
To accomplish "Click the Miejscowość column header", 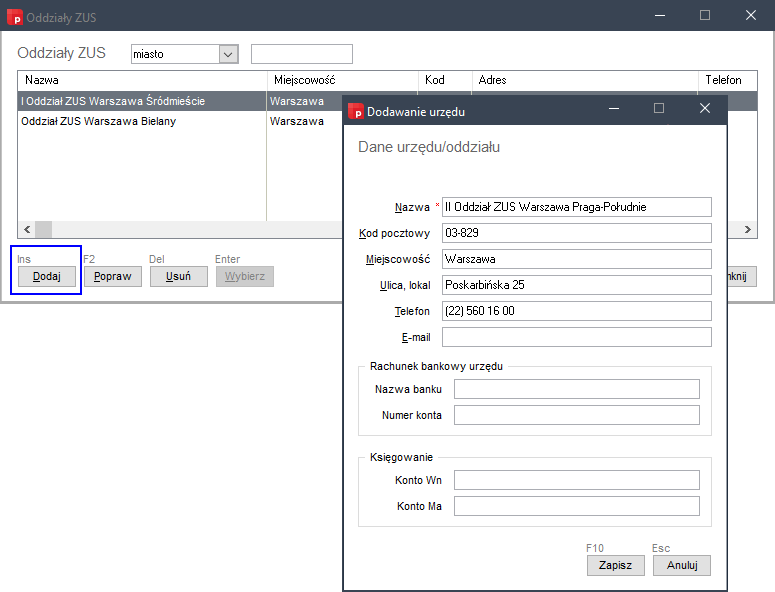I will [x=343, y=80].
